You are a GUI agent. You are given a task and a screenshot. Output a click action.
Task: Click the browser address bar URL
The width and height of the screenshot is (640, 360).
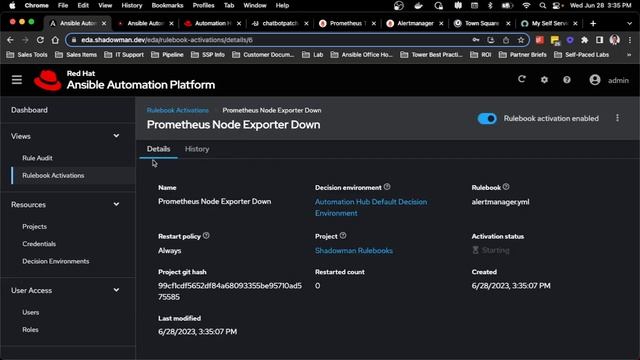point(167,40)
